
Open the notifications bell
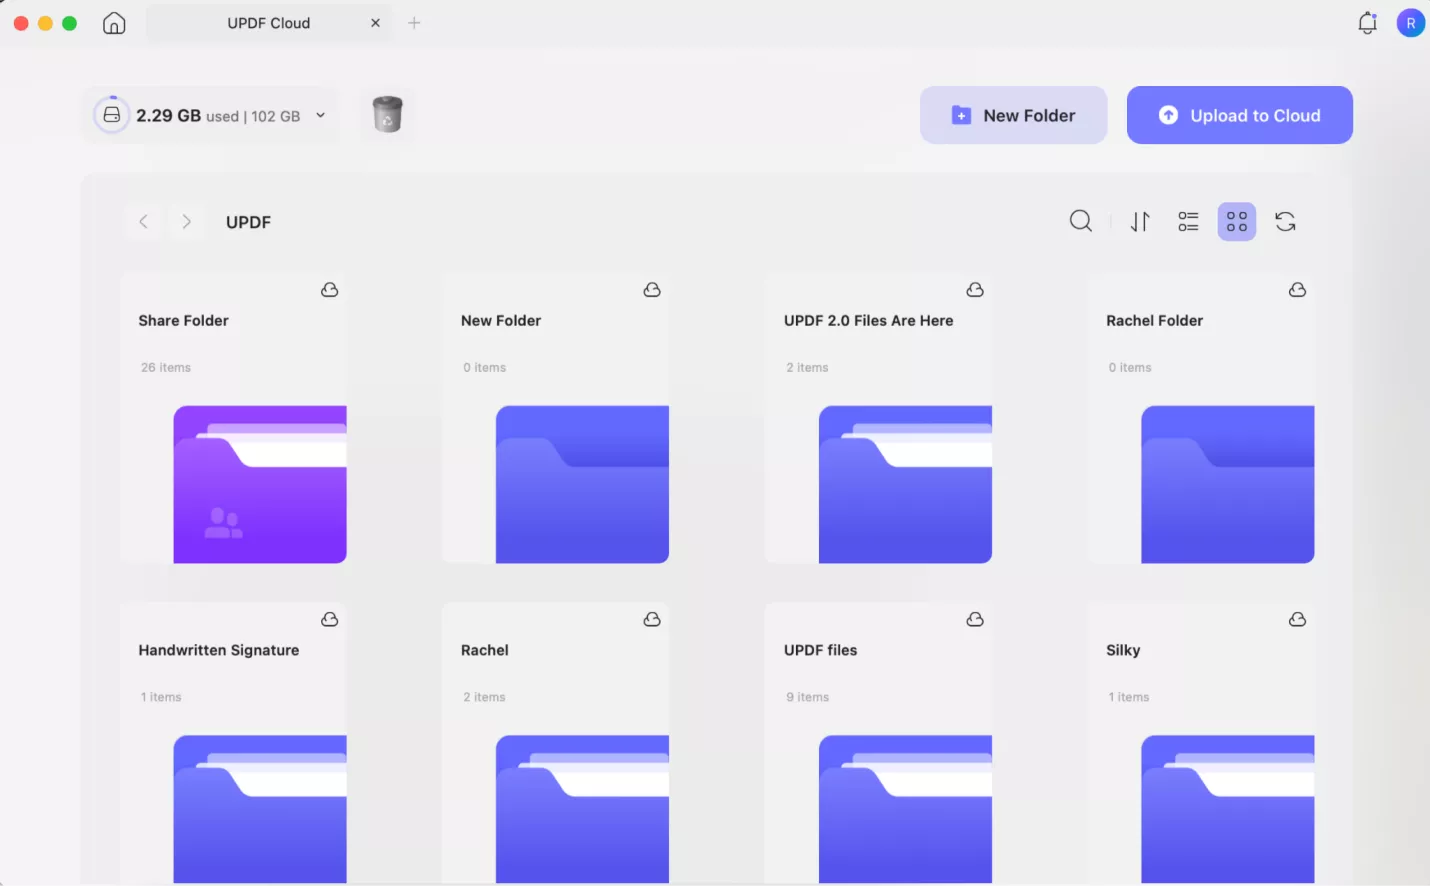1367,23
